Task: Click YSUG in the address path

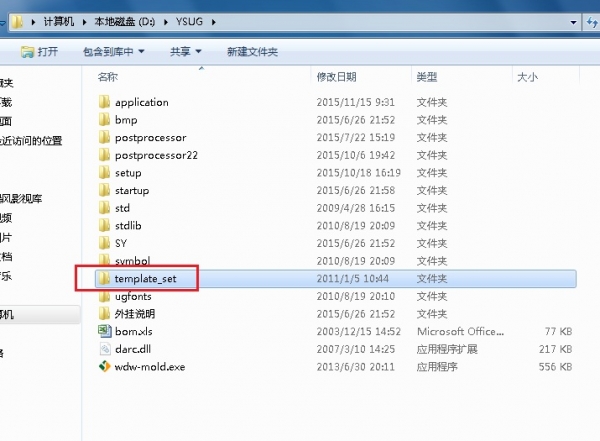Action: (x=189, y=22)
